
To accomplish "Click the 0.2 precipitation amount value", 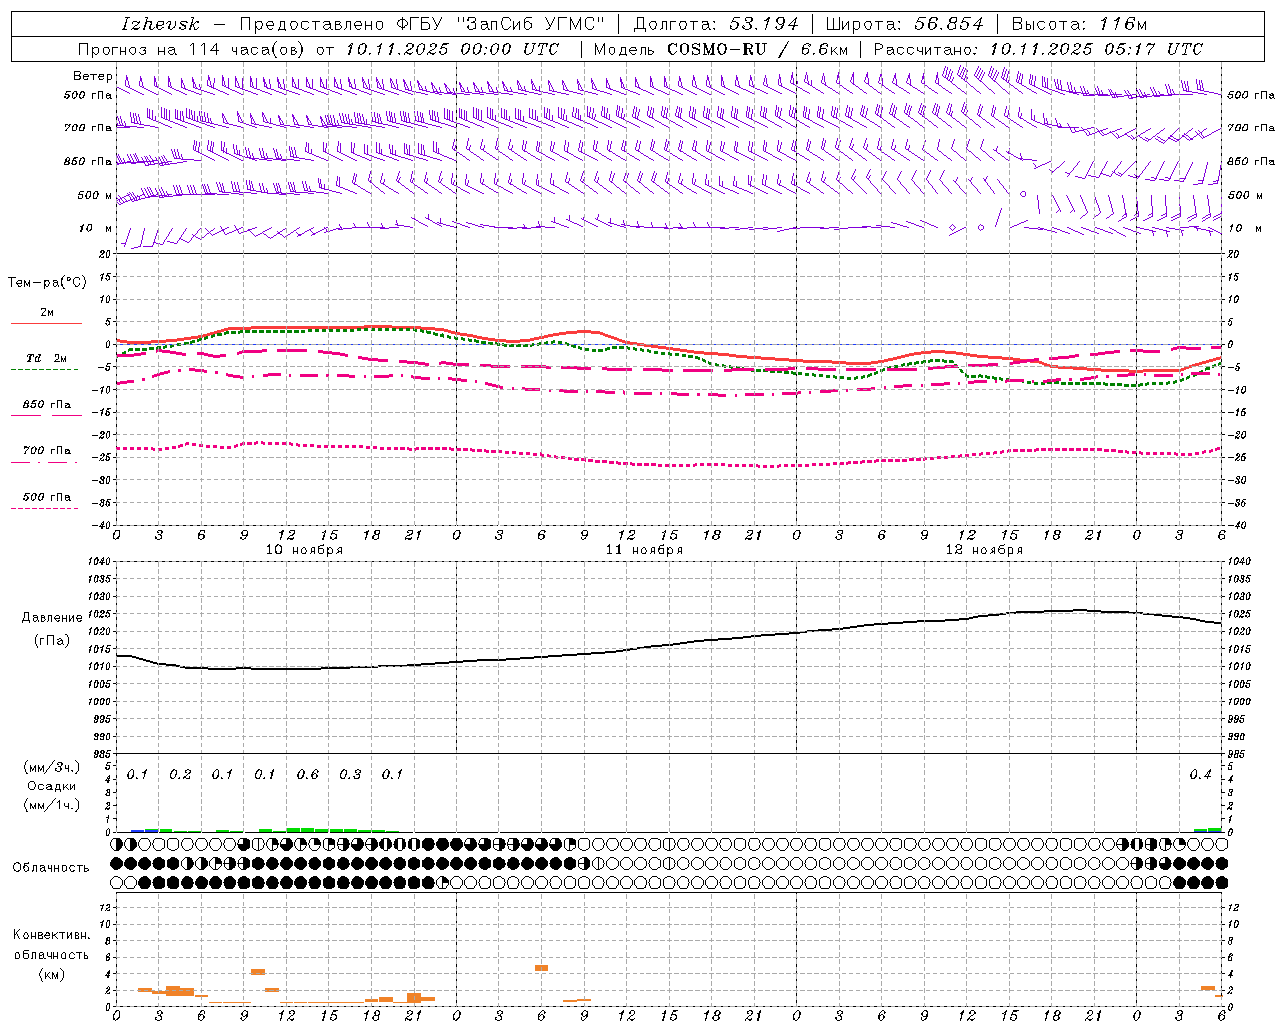I will (180, 775).
